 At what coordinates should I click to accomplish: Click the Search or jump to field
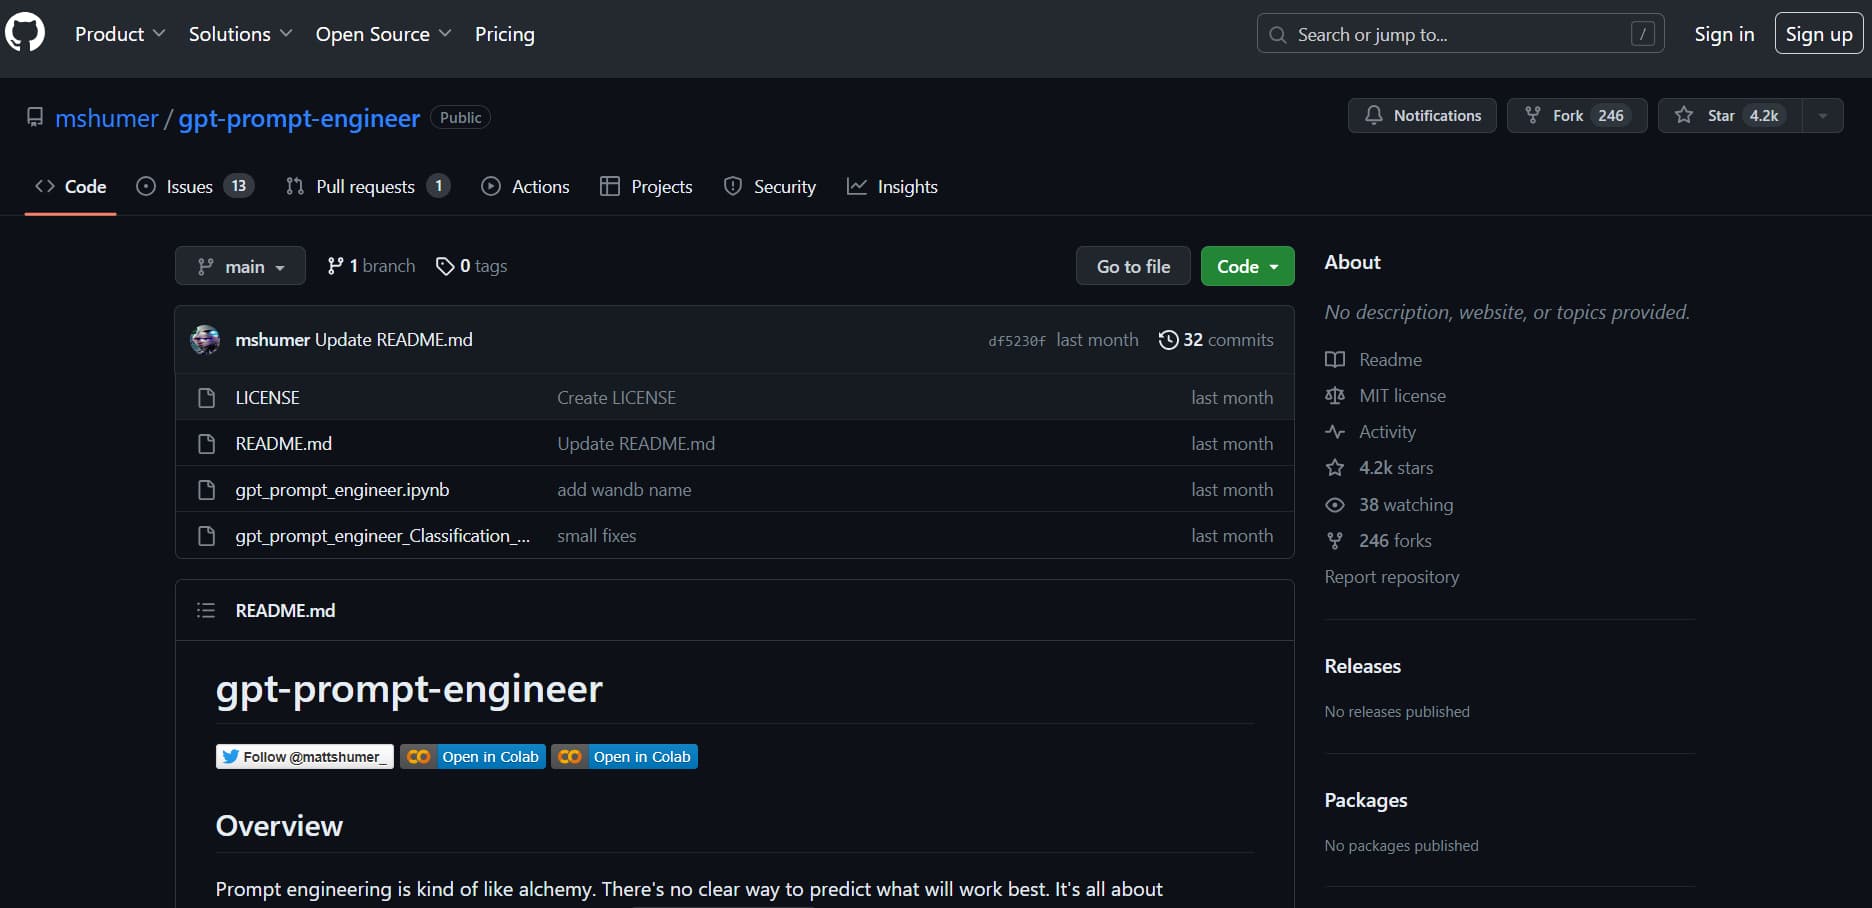click(1460, 34)
